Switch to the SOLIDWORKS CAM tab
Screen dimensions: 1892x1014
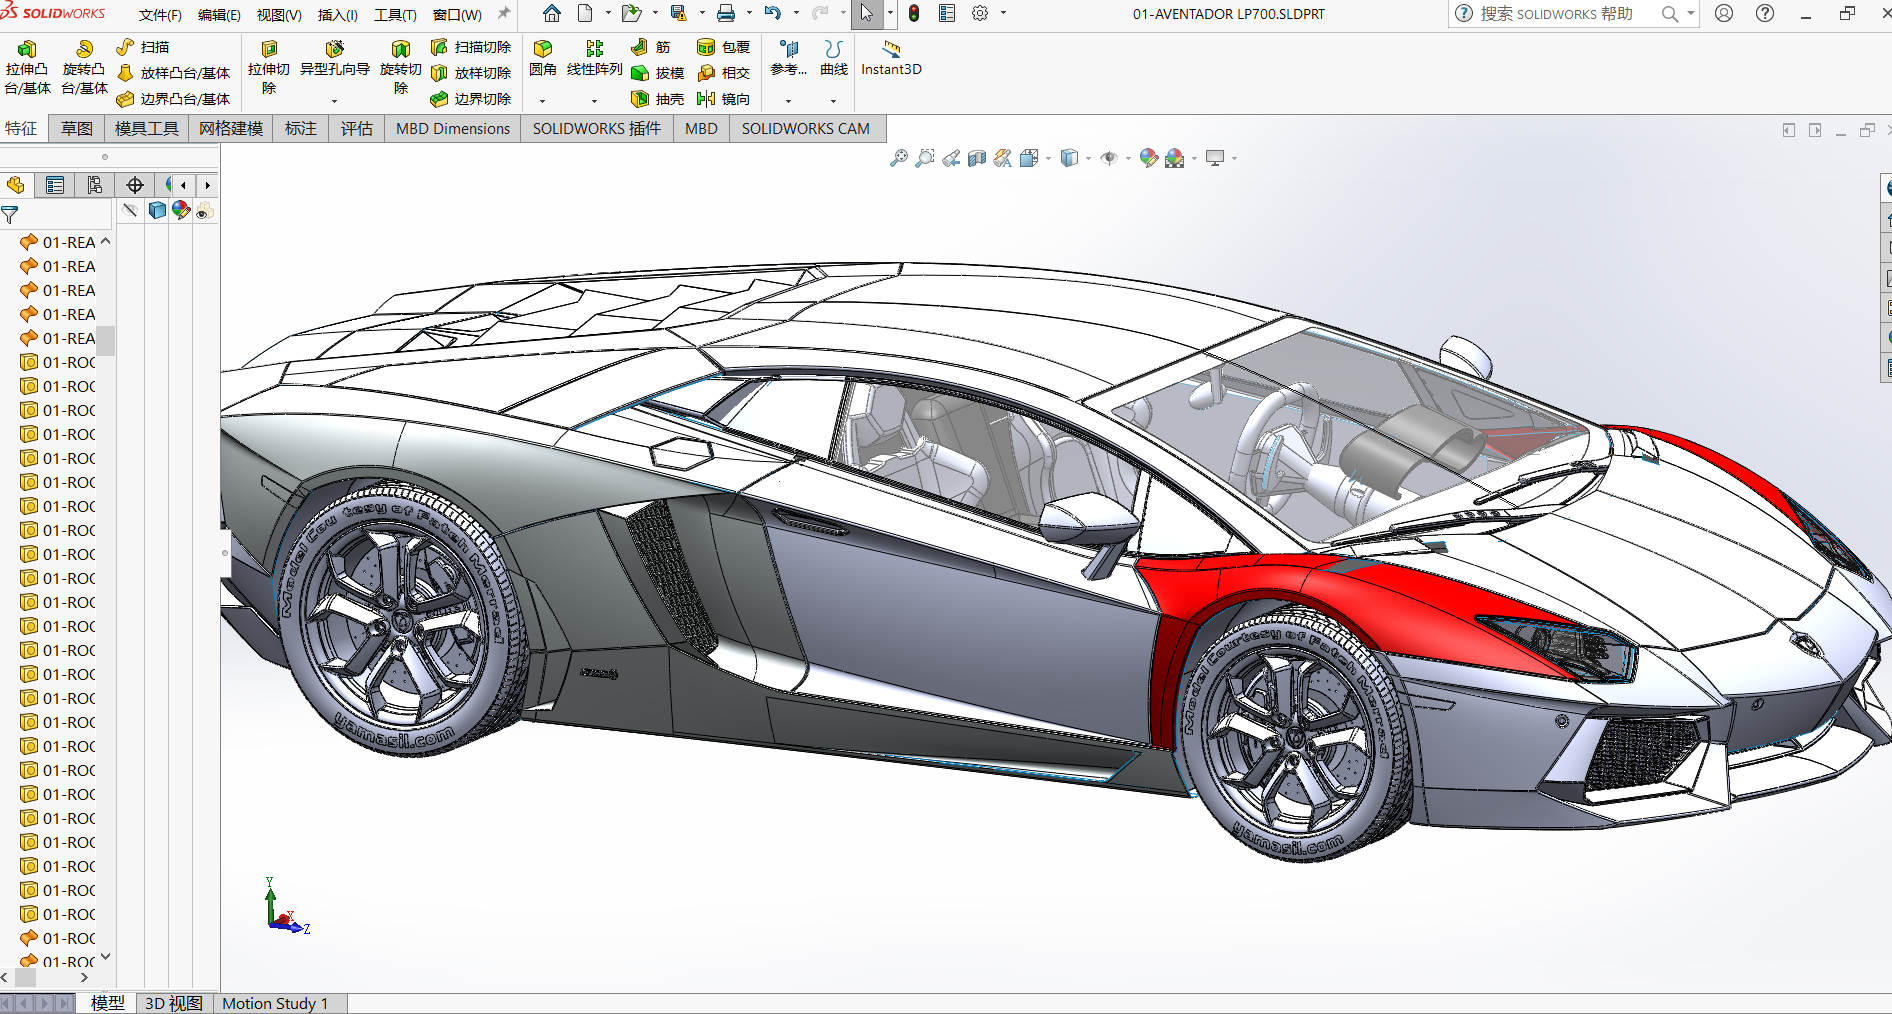(806, 128)
